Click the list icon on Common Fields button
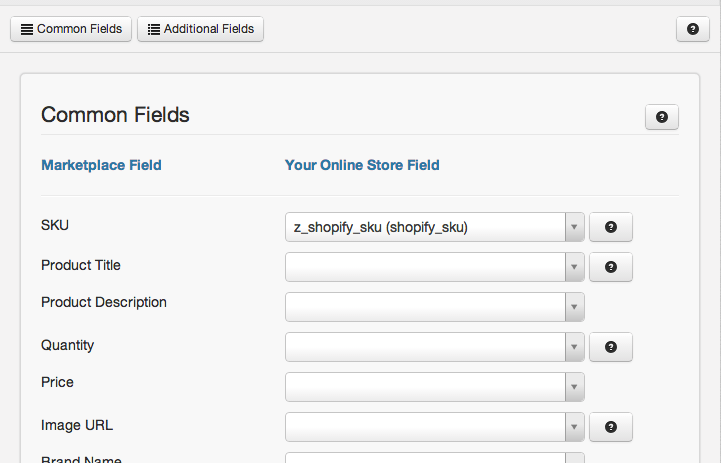This screenshot has width=721, height=463. click(x=27, y=29)
